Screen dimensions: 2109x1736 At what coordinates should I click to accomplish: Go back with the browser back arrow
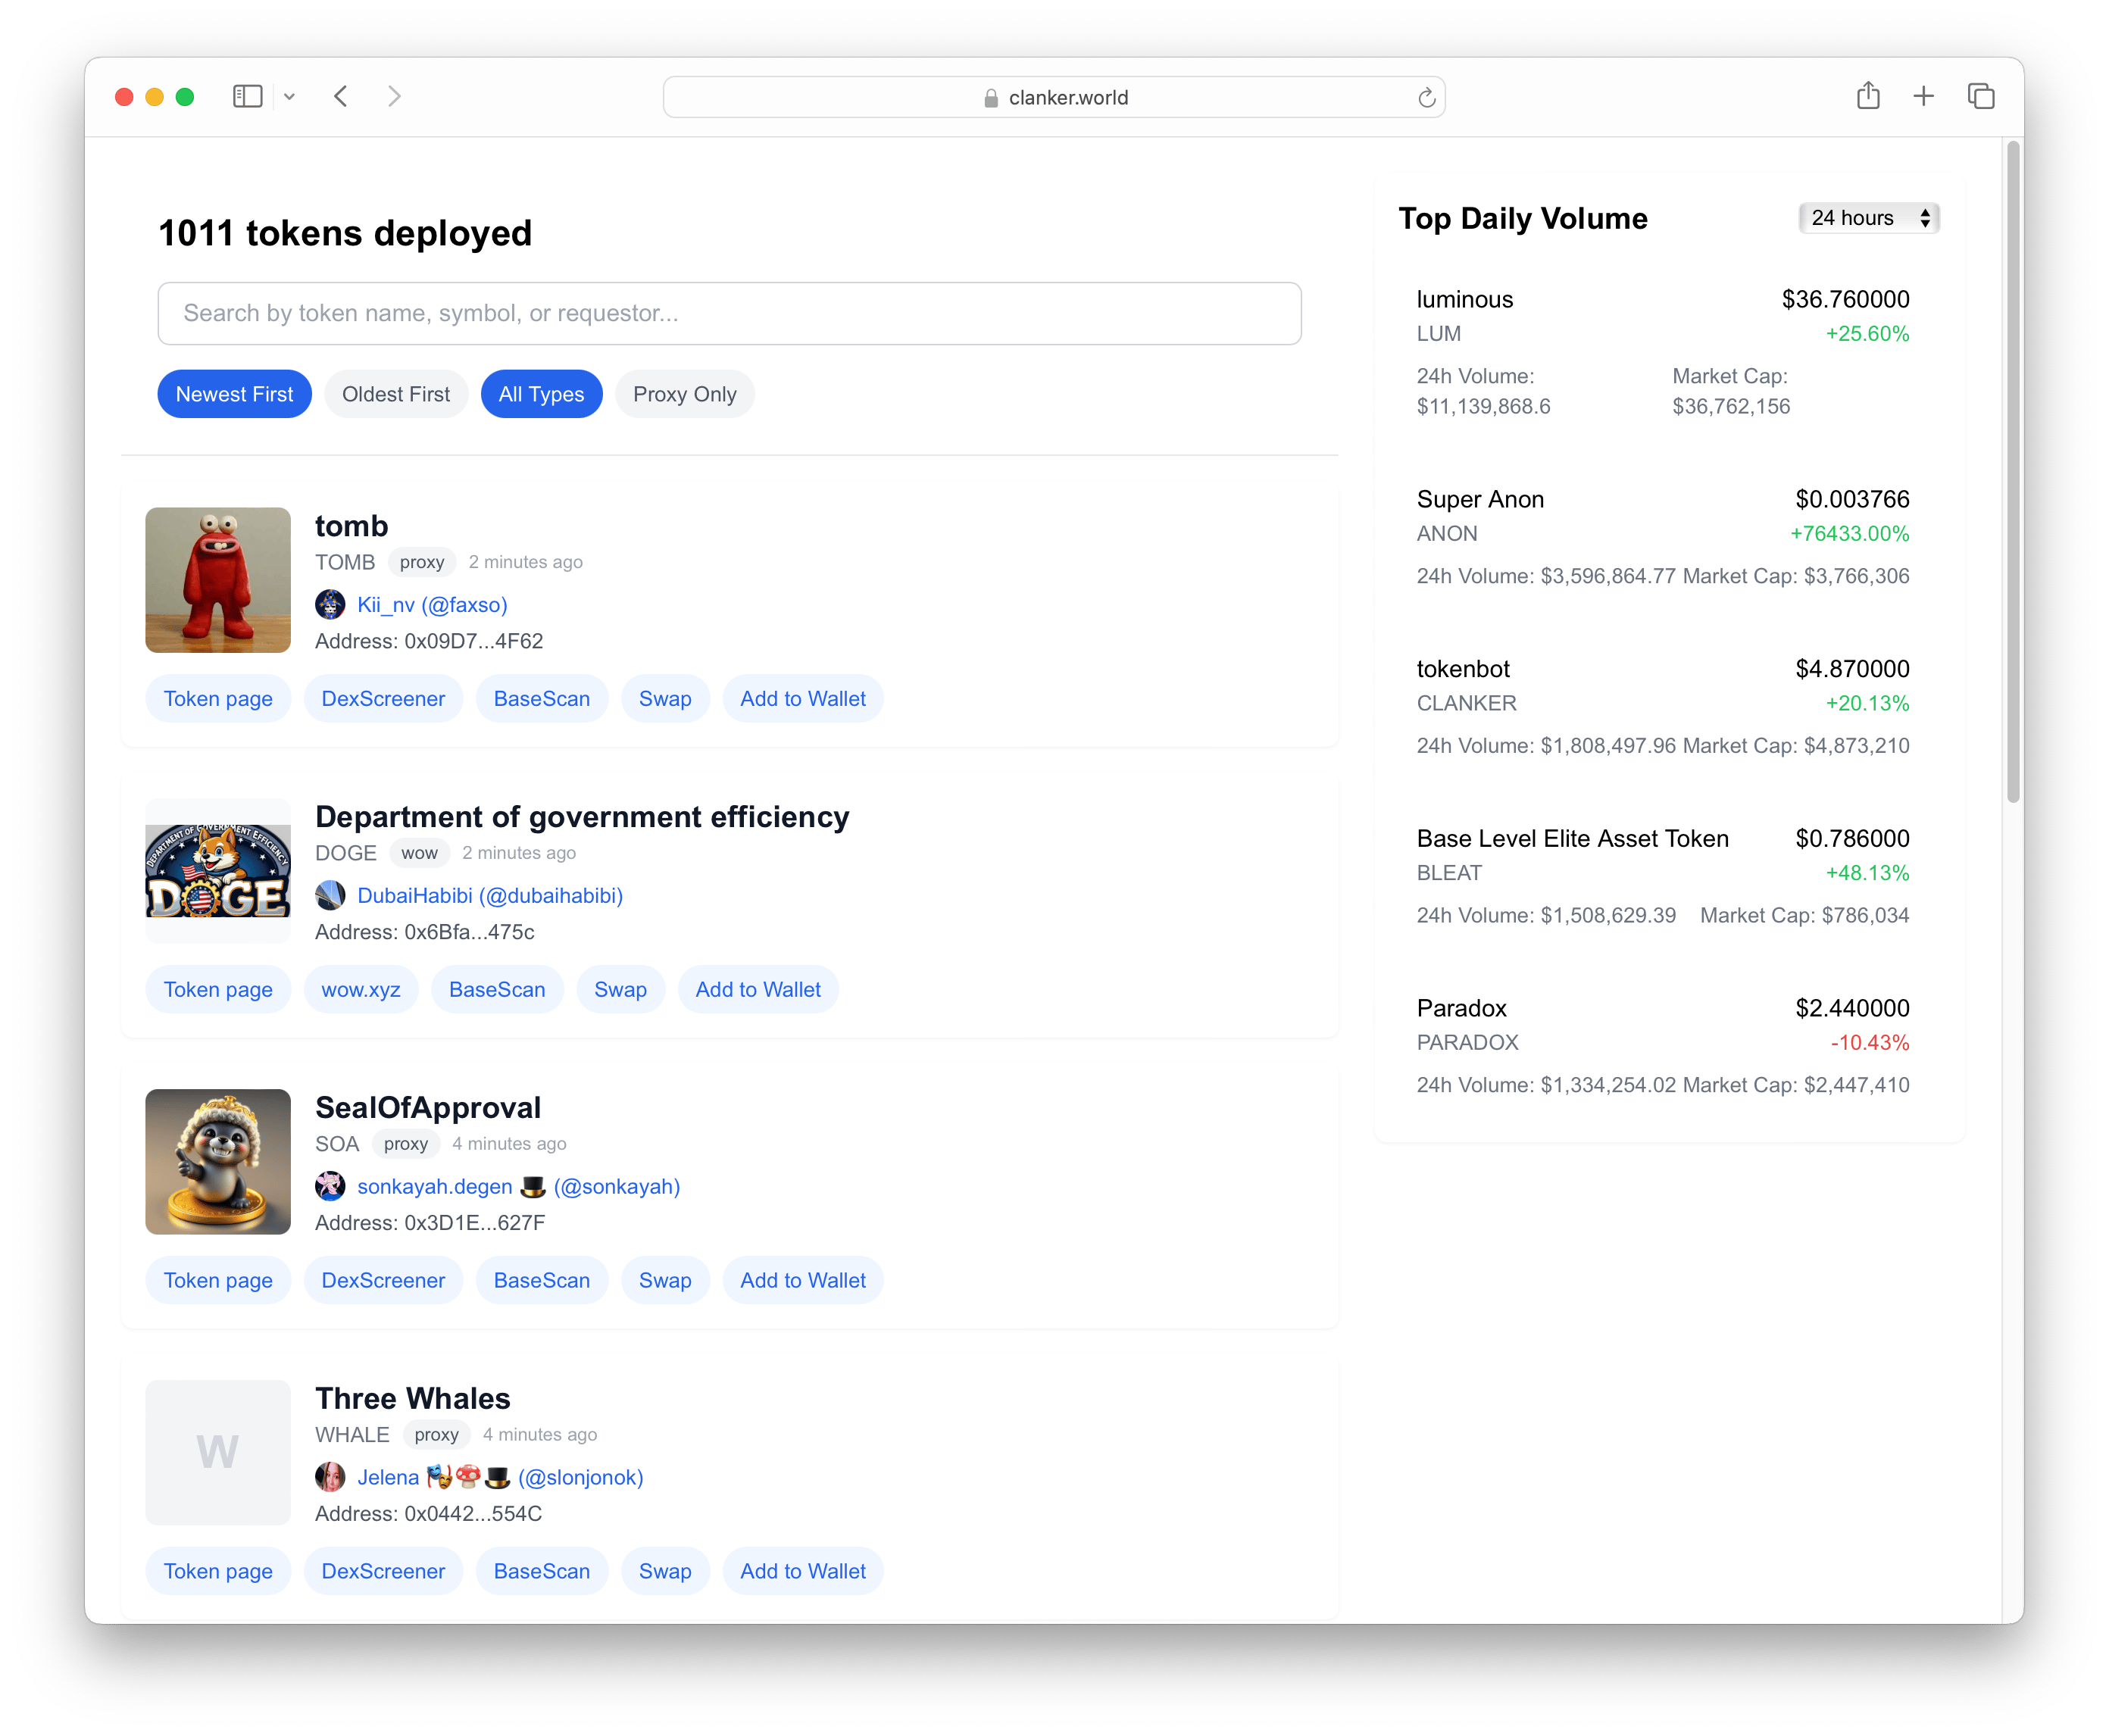coord(341,97)
